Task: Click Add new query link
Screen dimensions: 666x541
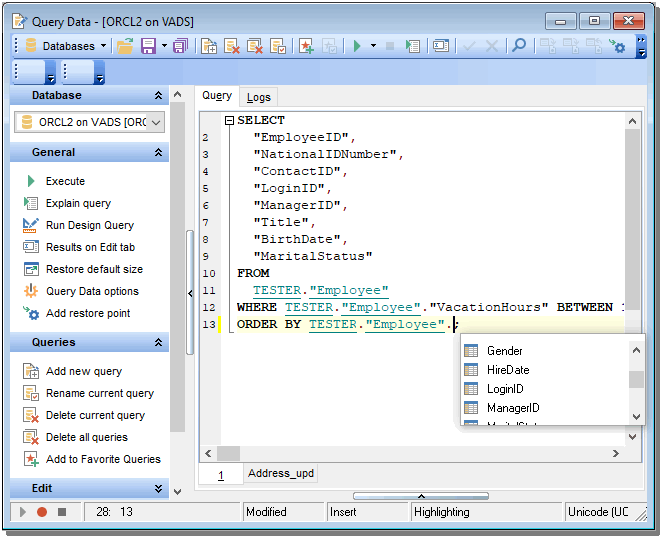Action: coord(84,371)
